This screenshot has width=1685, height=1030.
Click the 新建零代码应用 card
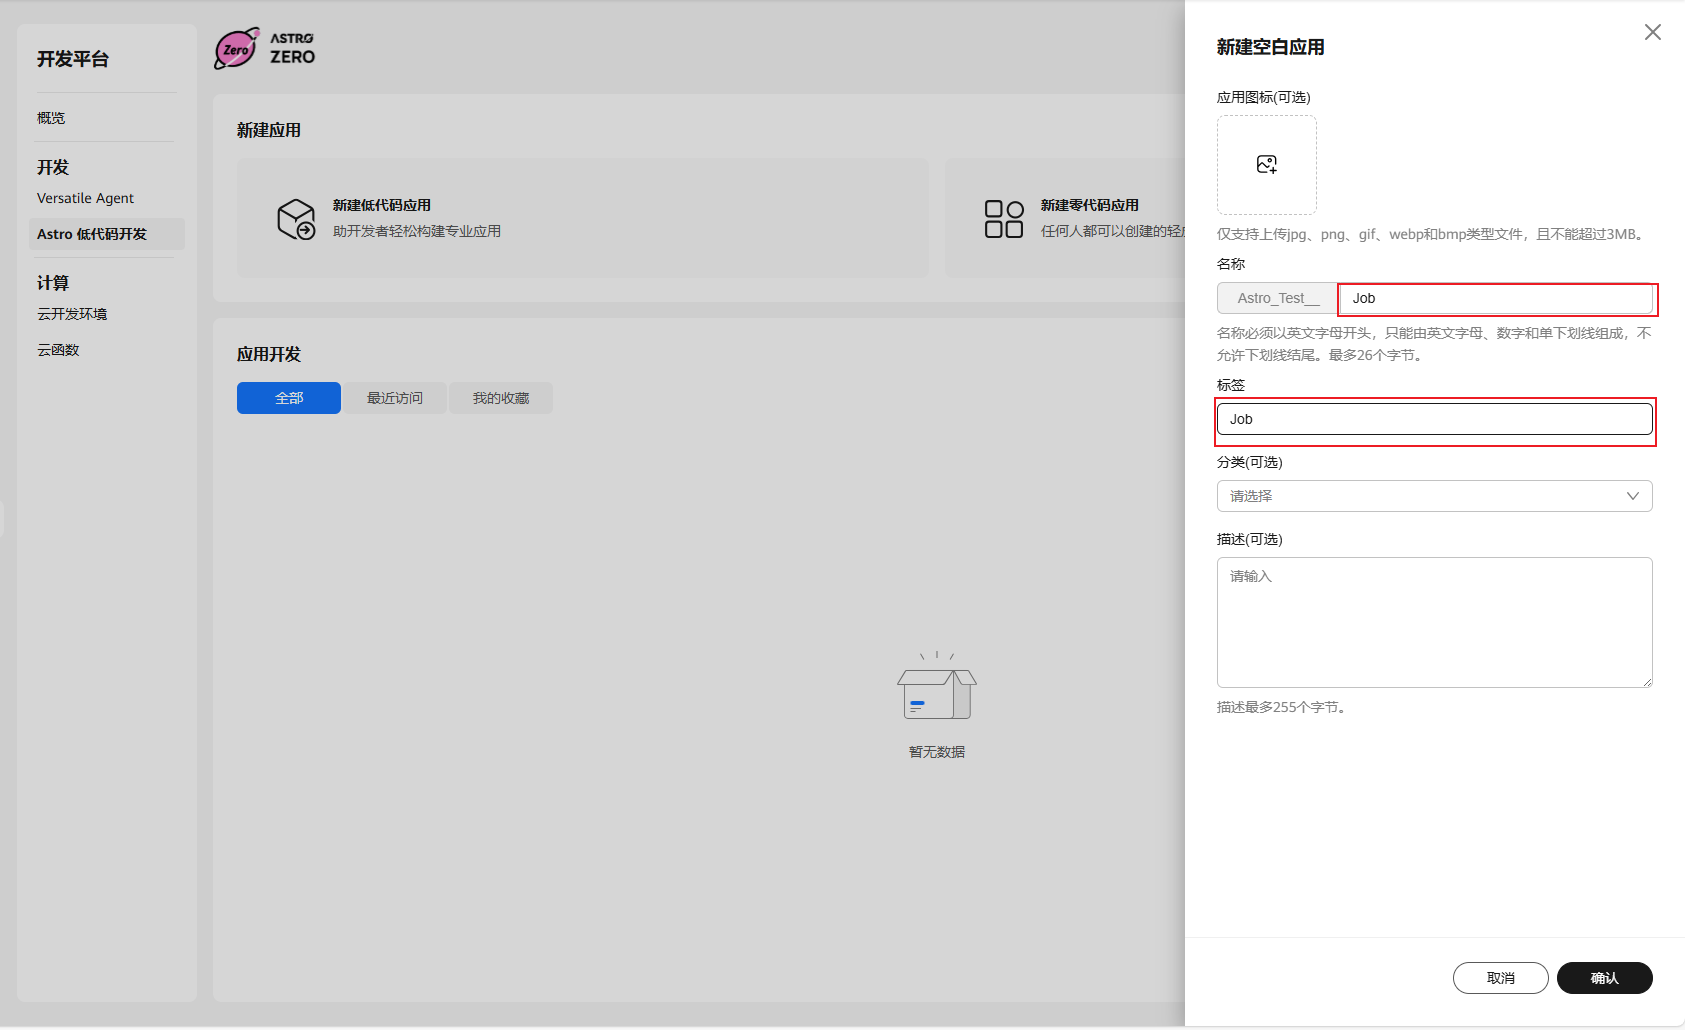click(x=1065, y=218)
